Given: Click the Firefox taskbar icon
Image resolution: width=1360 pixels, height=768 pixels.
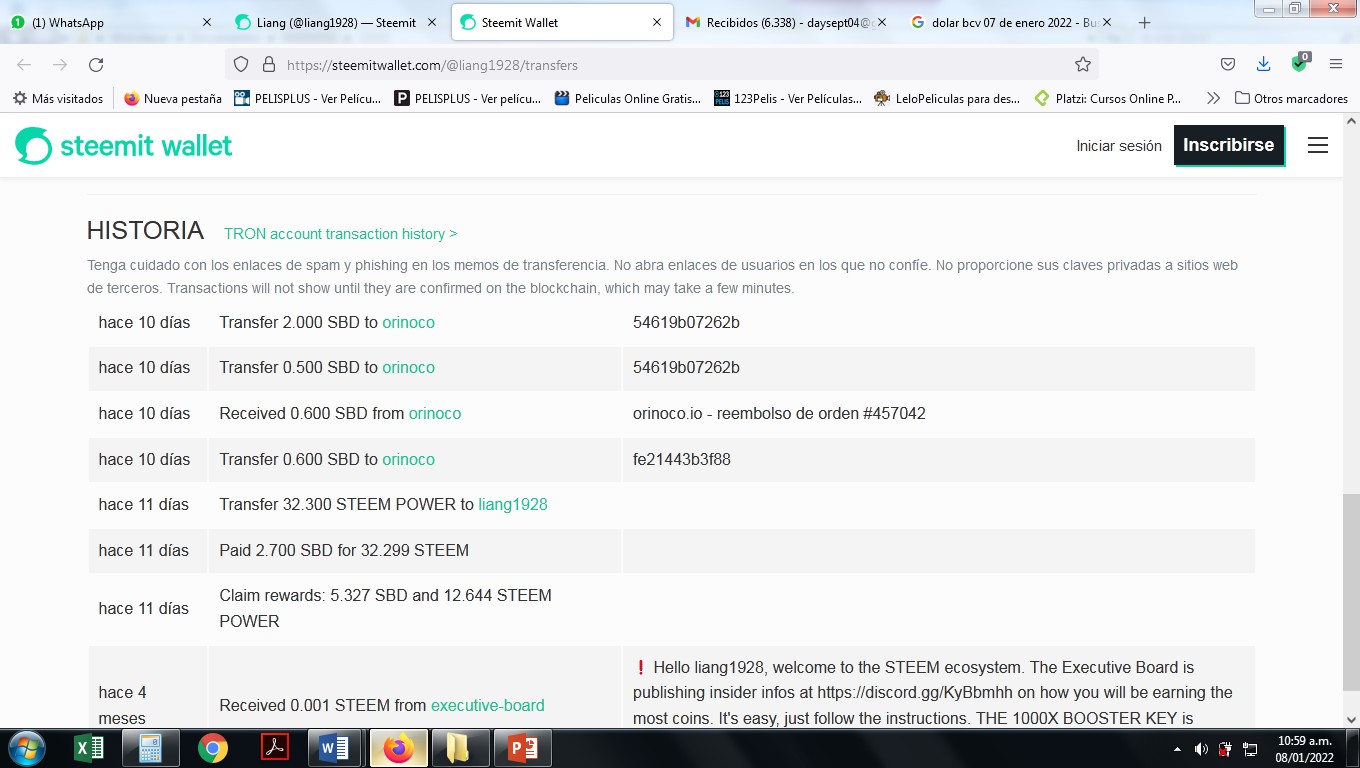Looking at the screenshot, I should [x=398, y=748].
